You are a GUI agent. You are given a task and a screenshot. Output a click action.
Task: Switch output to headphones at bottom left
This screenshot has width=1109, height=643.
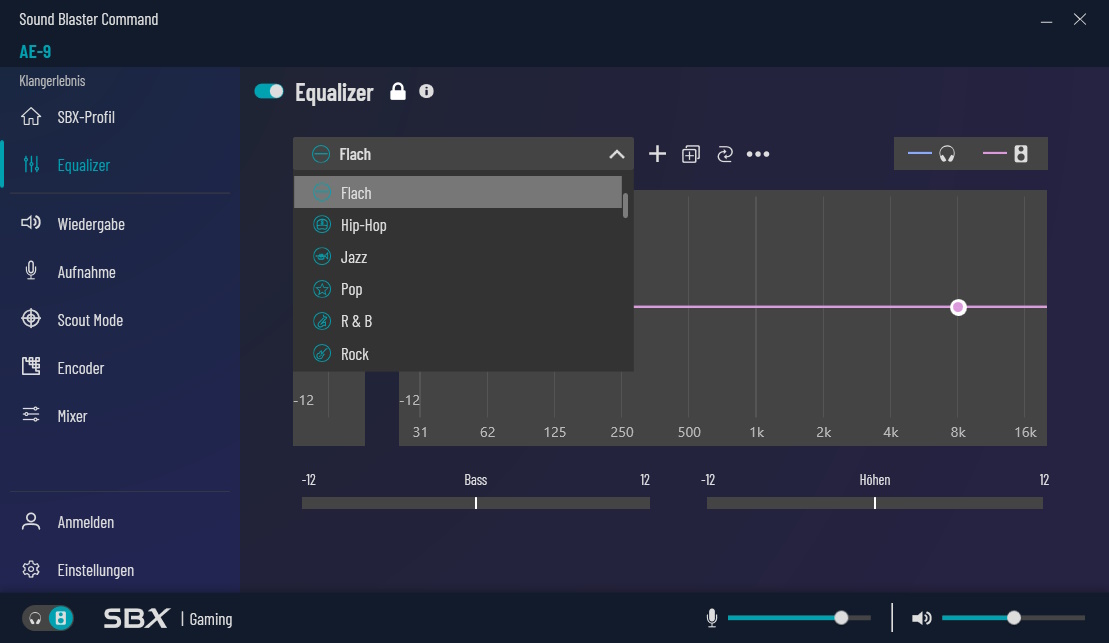click(x=34, y=618)
